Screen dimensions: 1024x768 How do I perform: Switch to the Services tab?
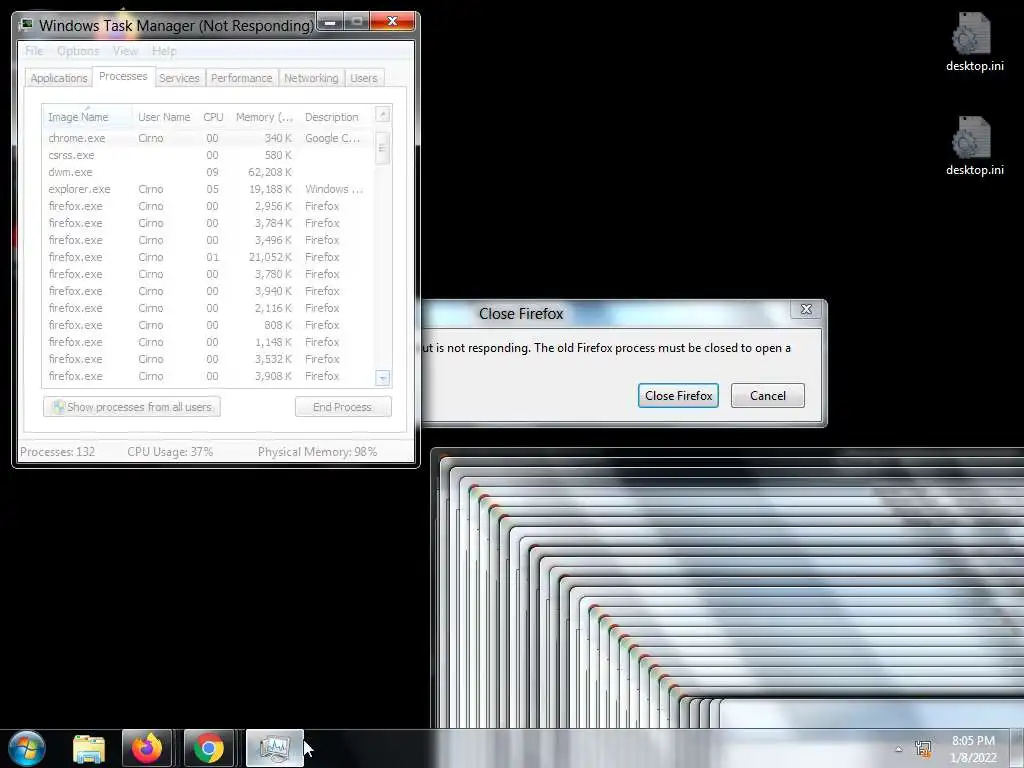179,78
